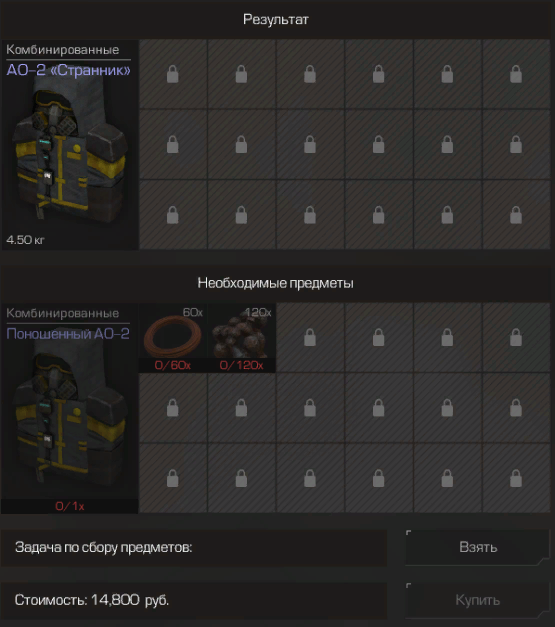
Task: Click the Результат section header
Action: (x=276, y=19)
